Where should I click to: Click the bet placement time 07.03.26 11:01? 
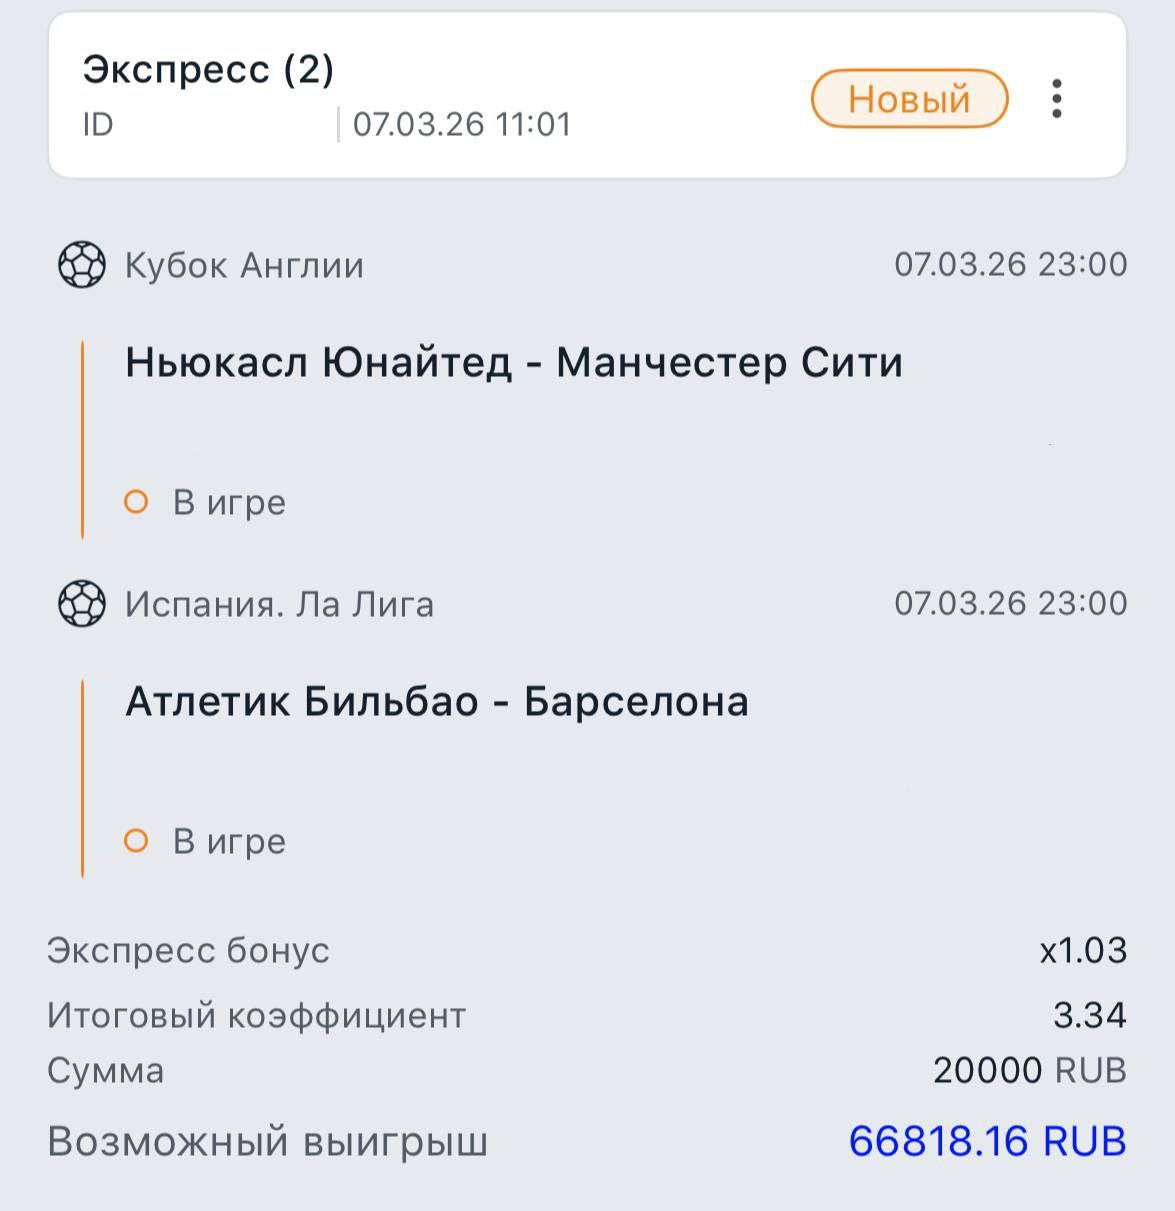point(462,125)
